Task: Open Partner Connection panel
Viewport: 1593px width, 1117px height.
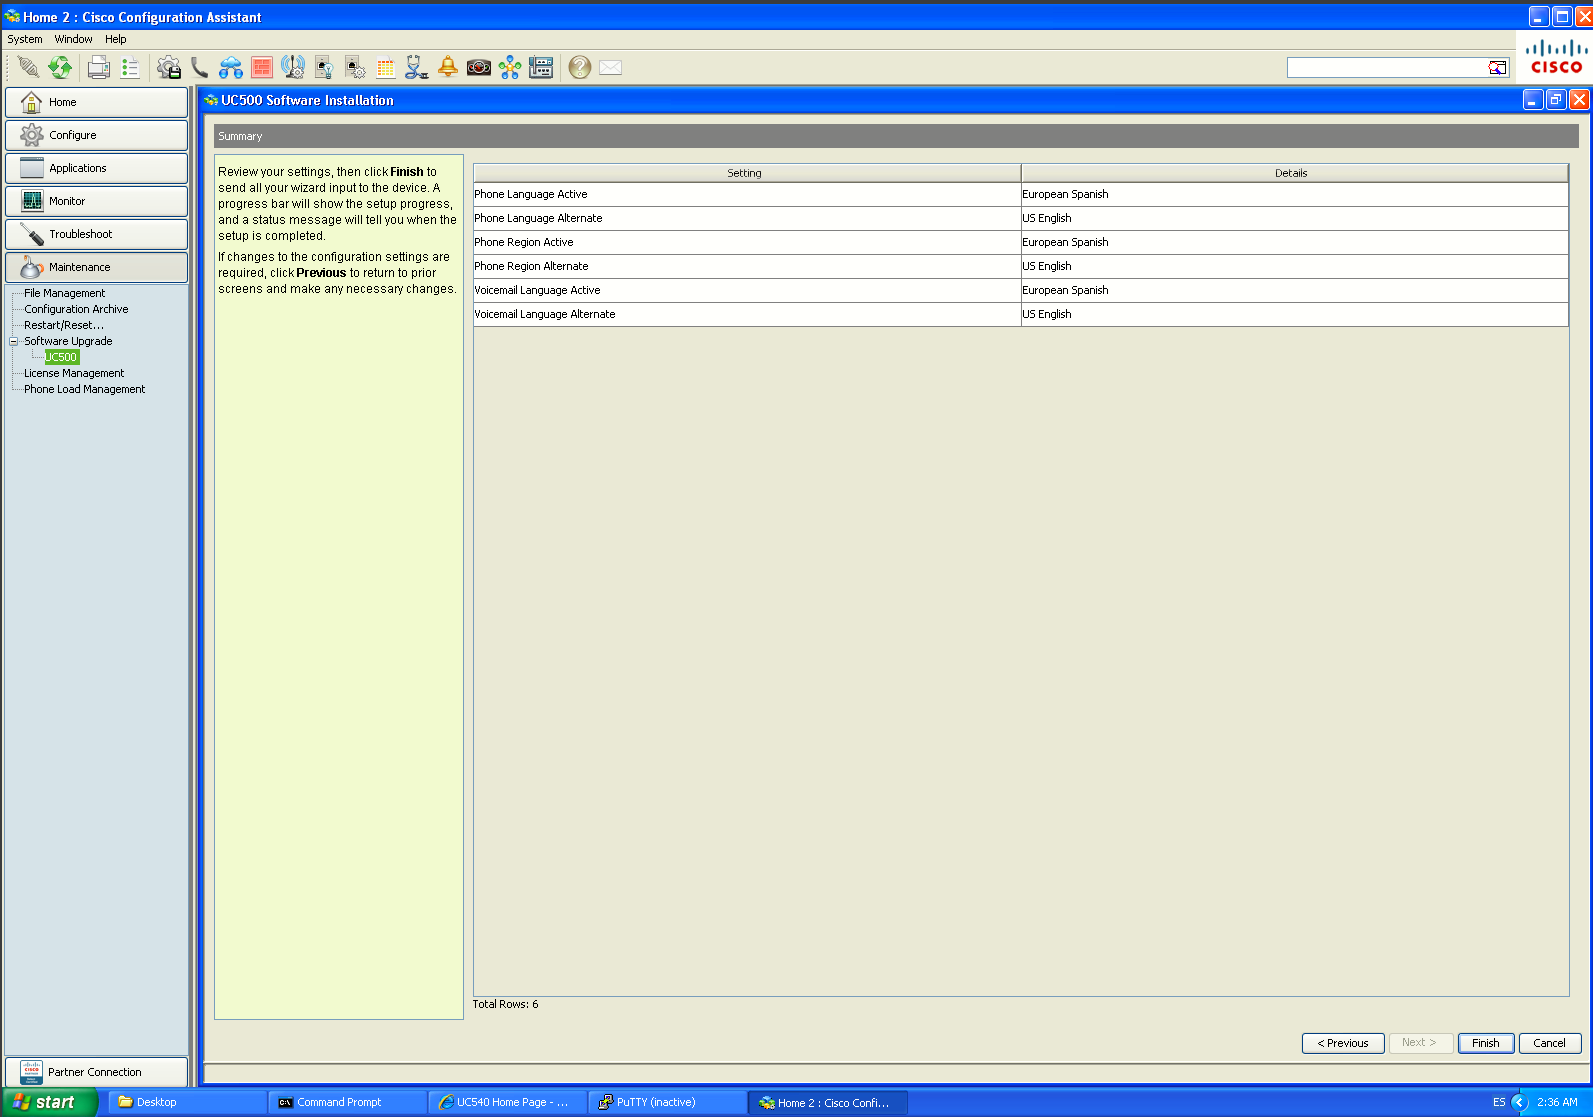Action: (x=96, y=1072)
